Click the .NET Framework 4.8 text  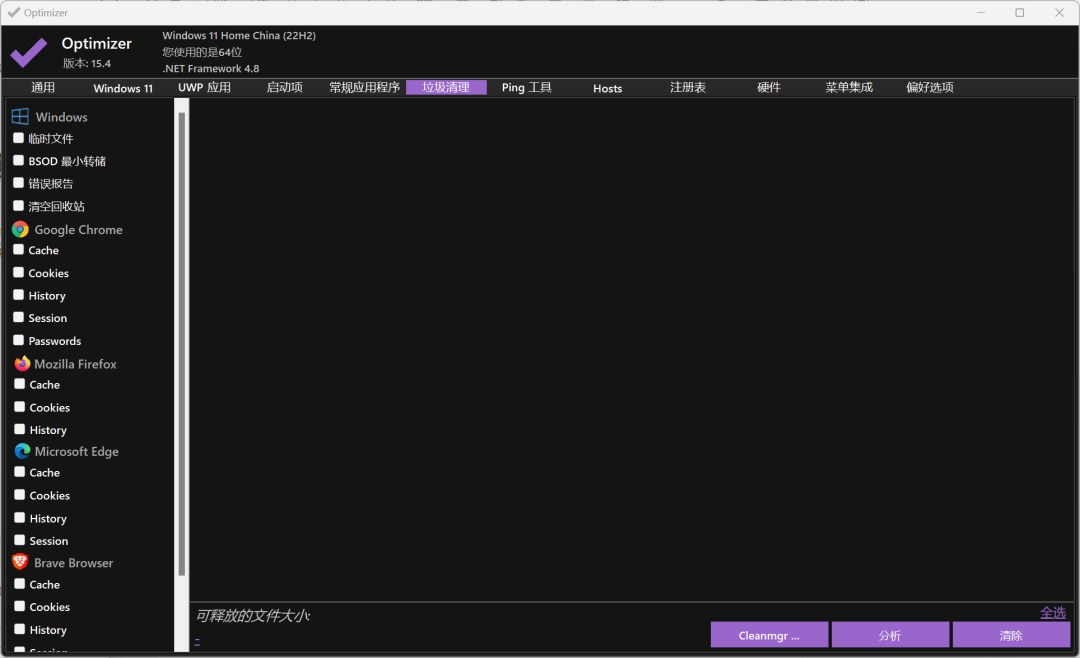[x=211, y=68]
